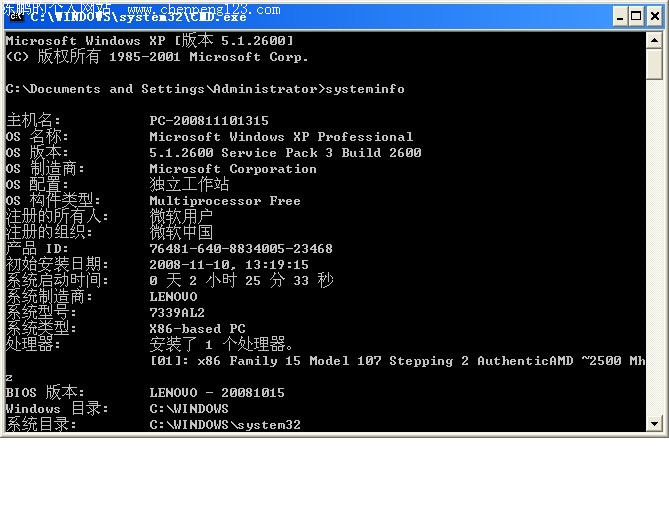
Task: Click the scrollbar down arrow
Action: (x=655, y=424)
